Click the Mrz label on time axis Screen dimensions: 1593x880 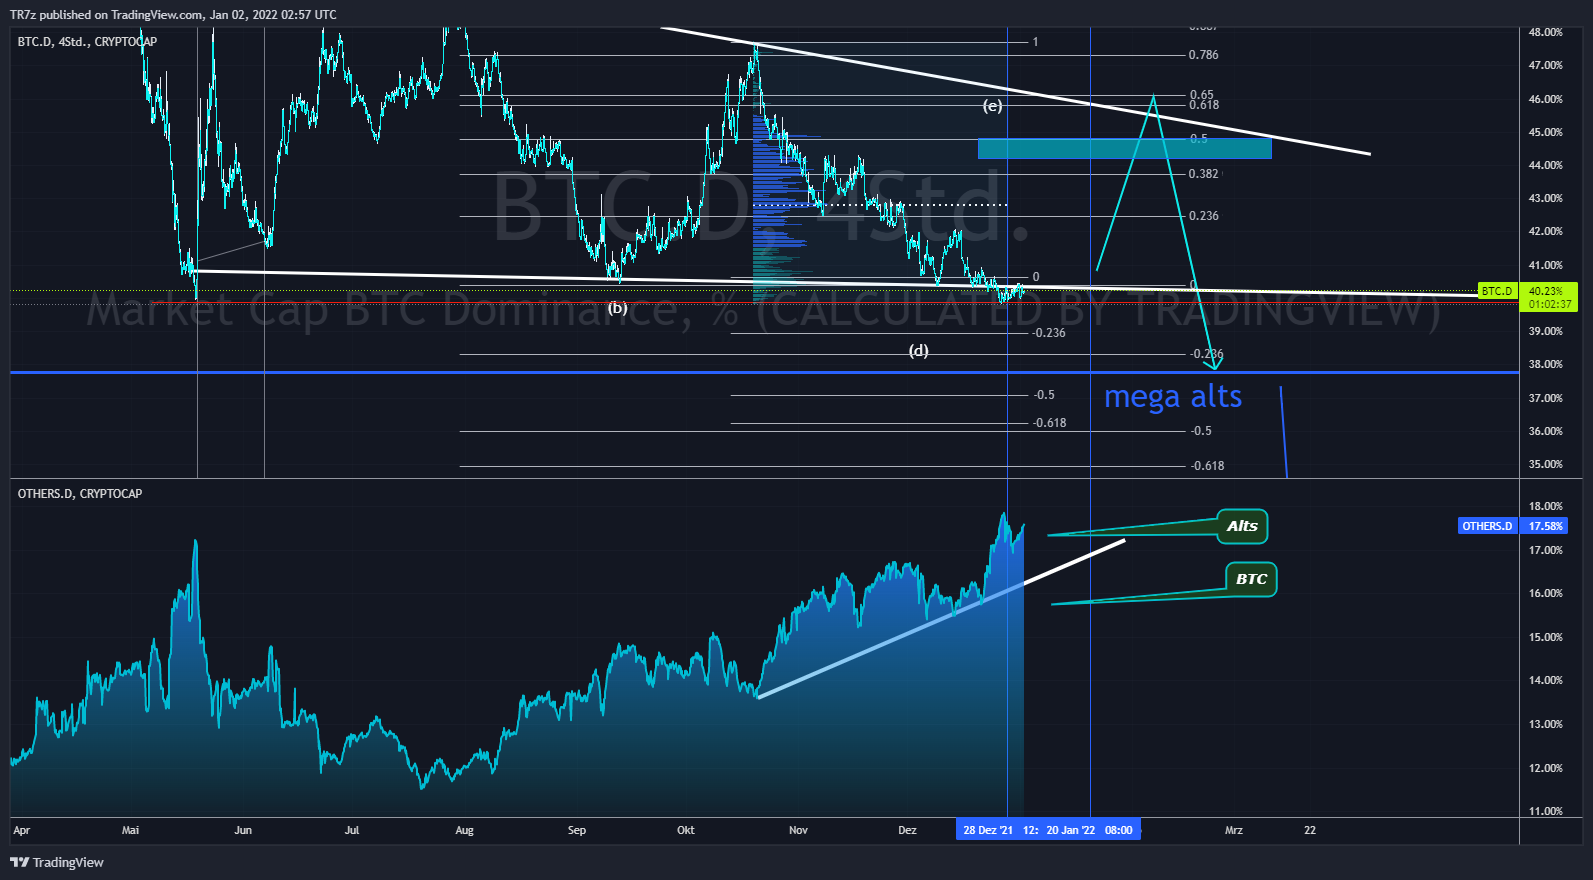(1234, 830)
